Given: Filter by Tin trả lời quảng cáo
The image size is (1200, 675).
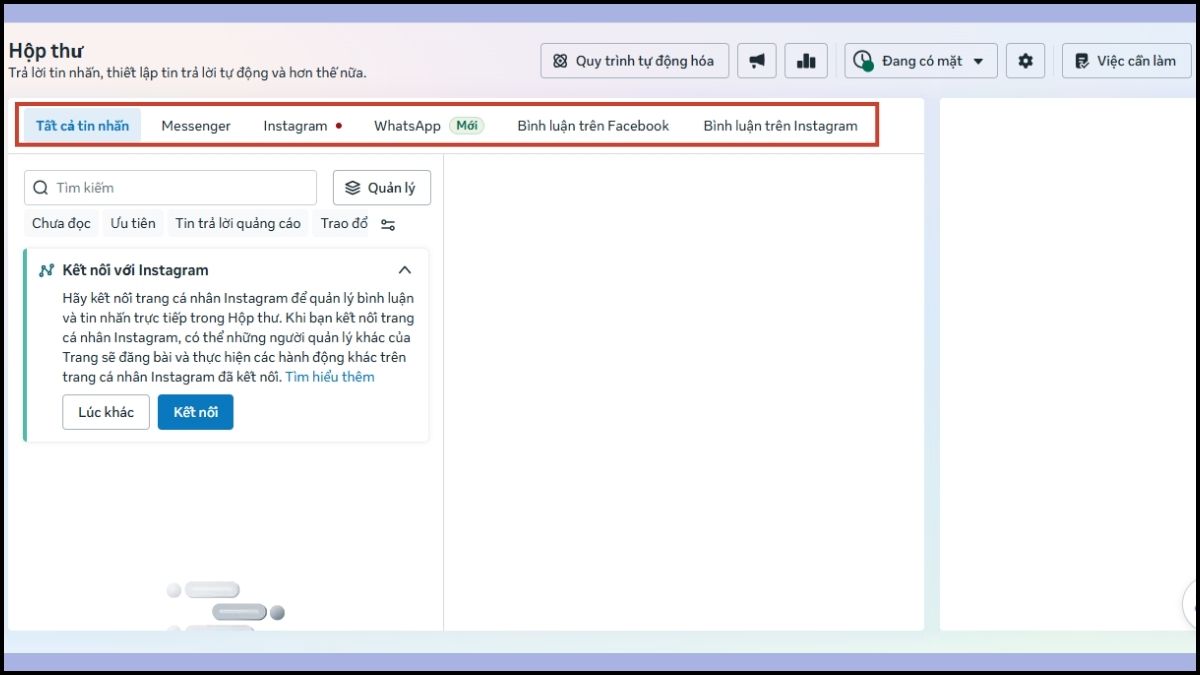Looking at the screenshot, I should click(x=238, y=223).
